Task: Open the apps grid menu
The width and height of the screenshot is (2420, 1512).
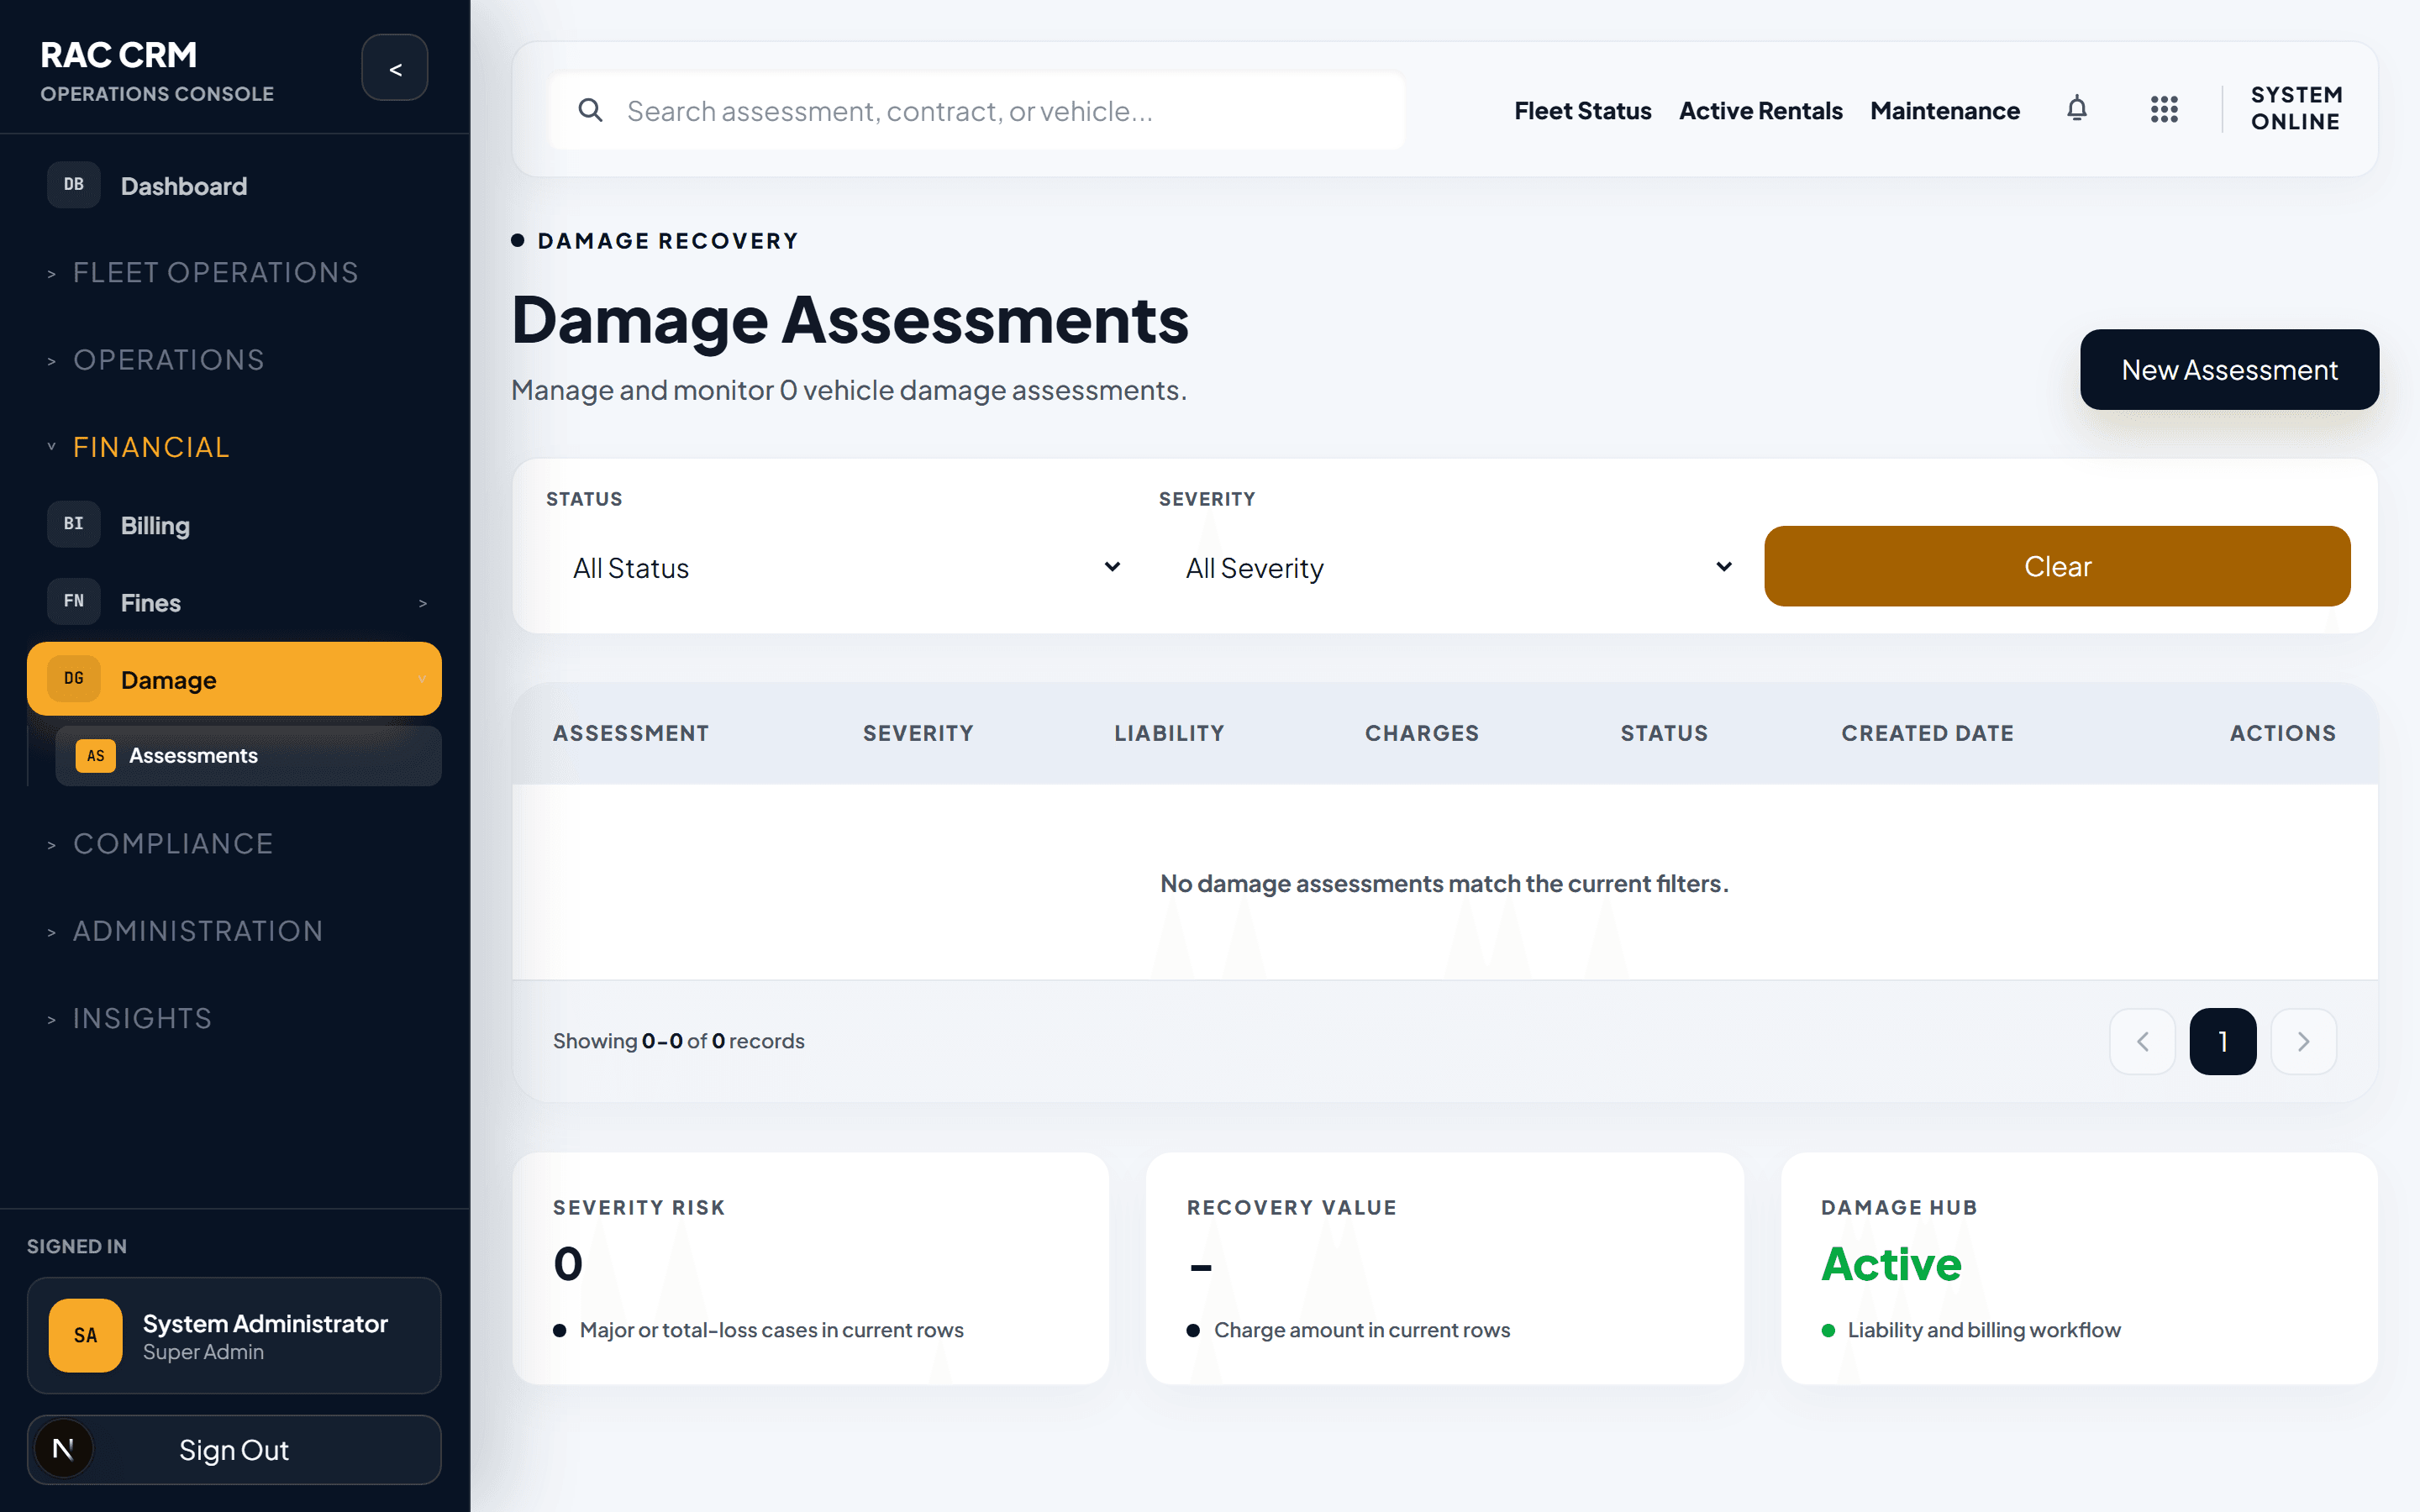Action: click(x=2163, y=109)
